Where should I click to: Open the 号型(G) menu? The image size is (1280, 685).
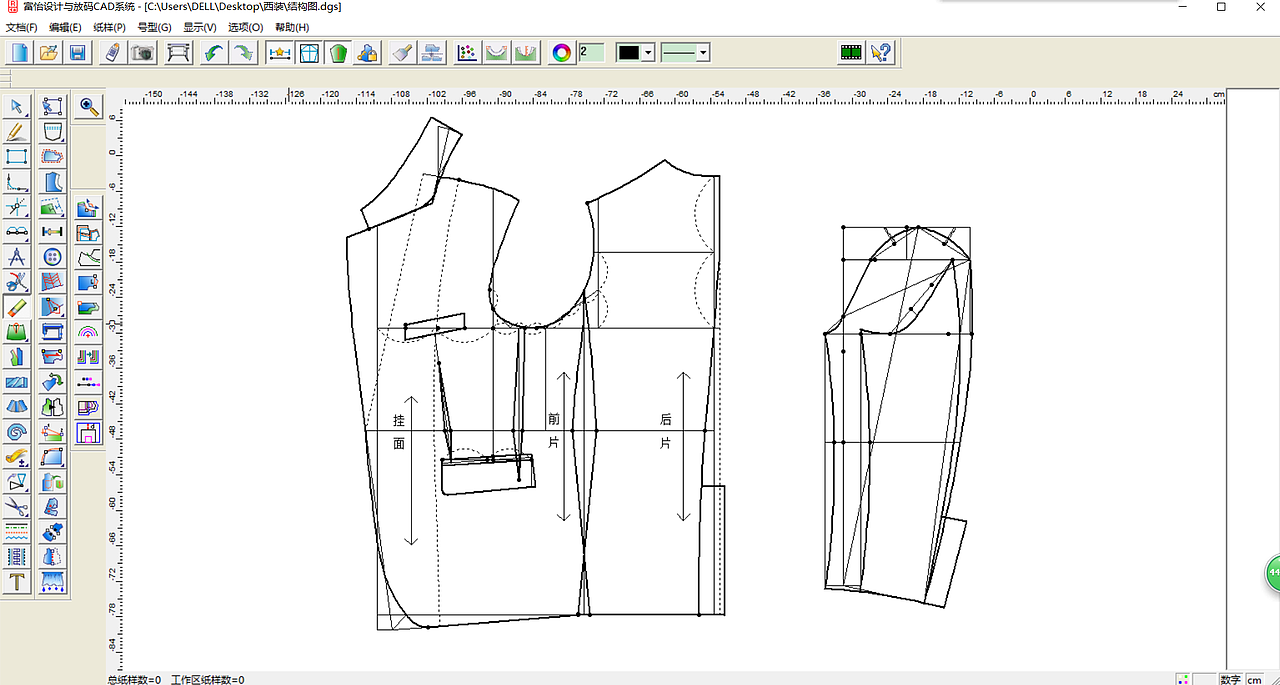click(x=155, y=27)
